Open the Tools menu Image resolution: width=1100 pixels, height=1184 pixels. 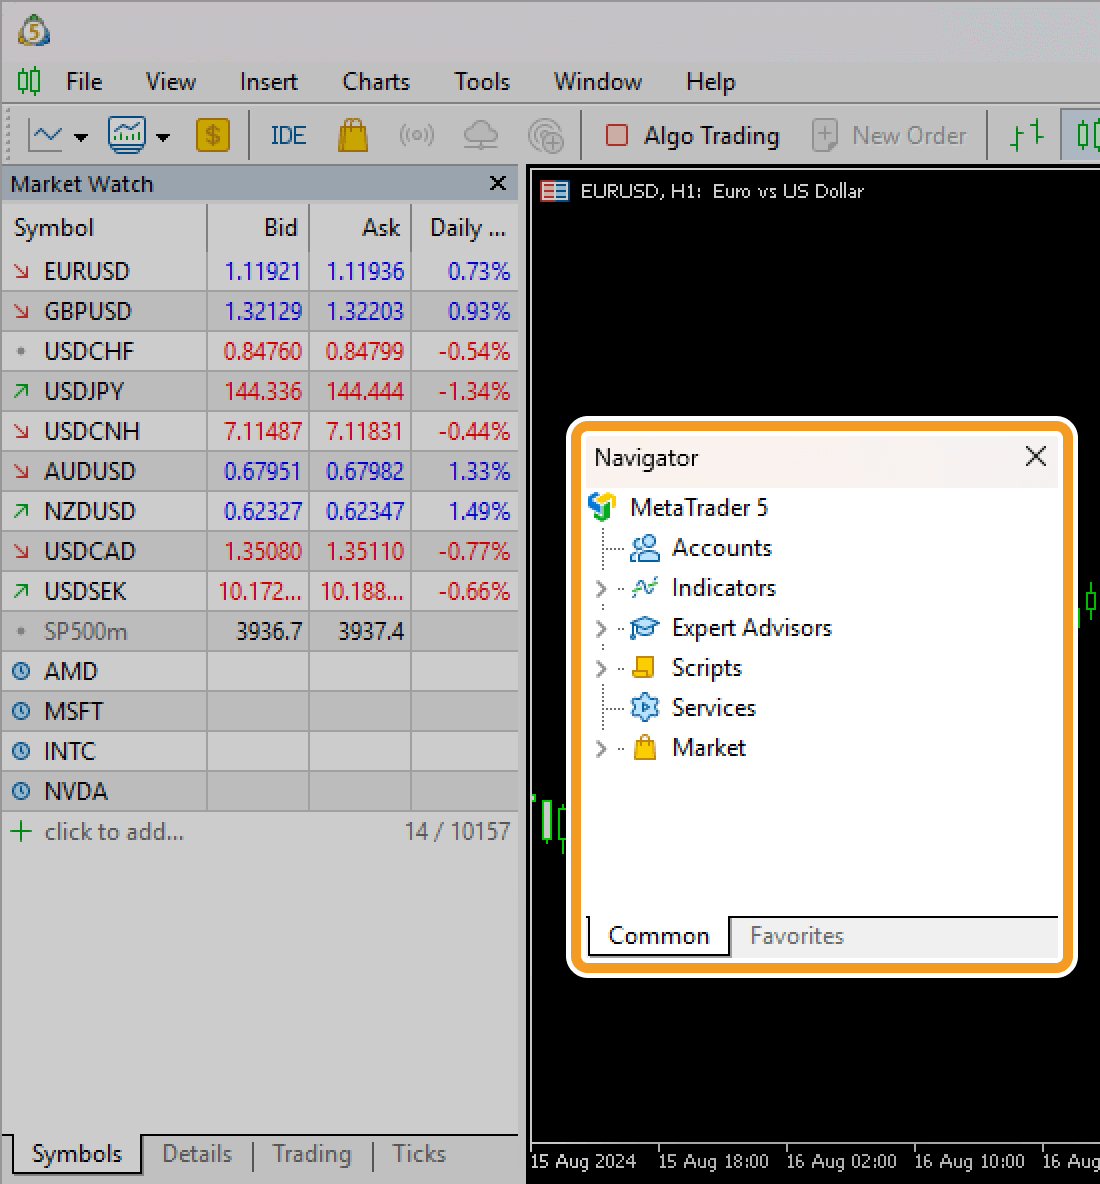pyautogui.click(x=481, y=82)
